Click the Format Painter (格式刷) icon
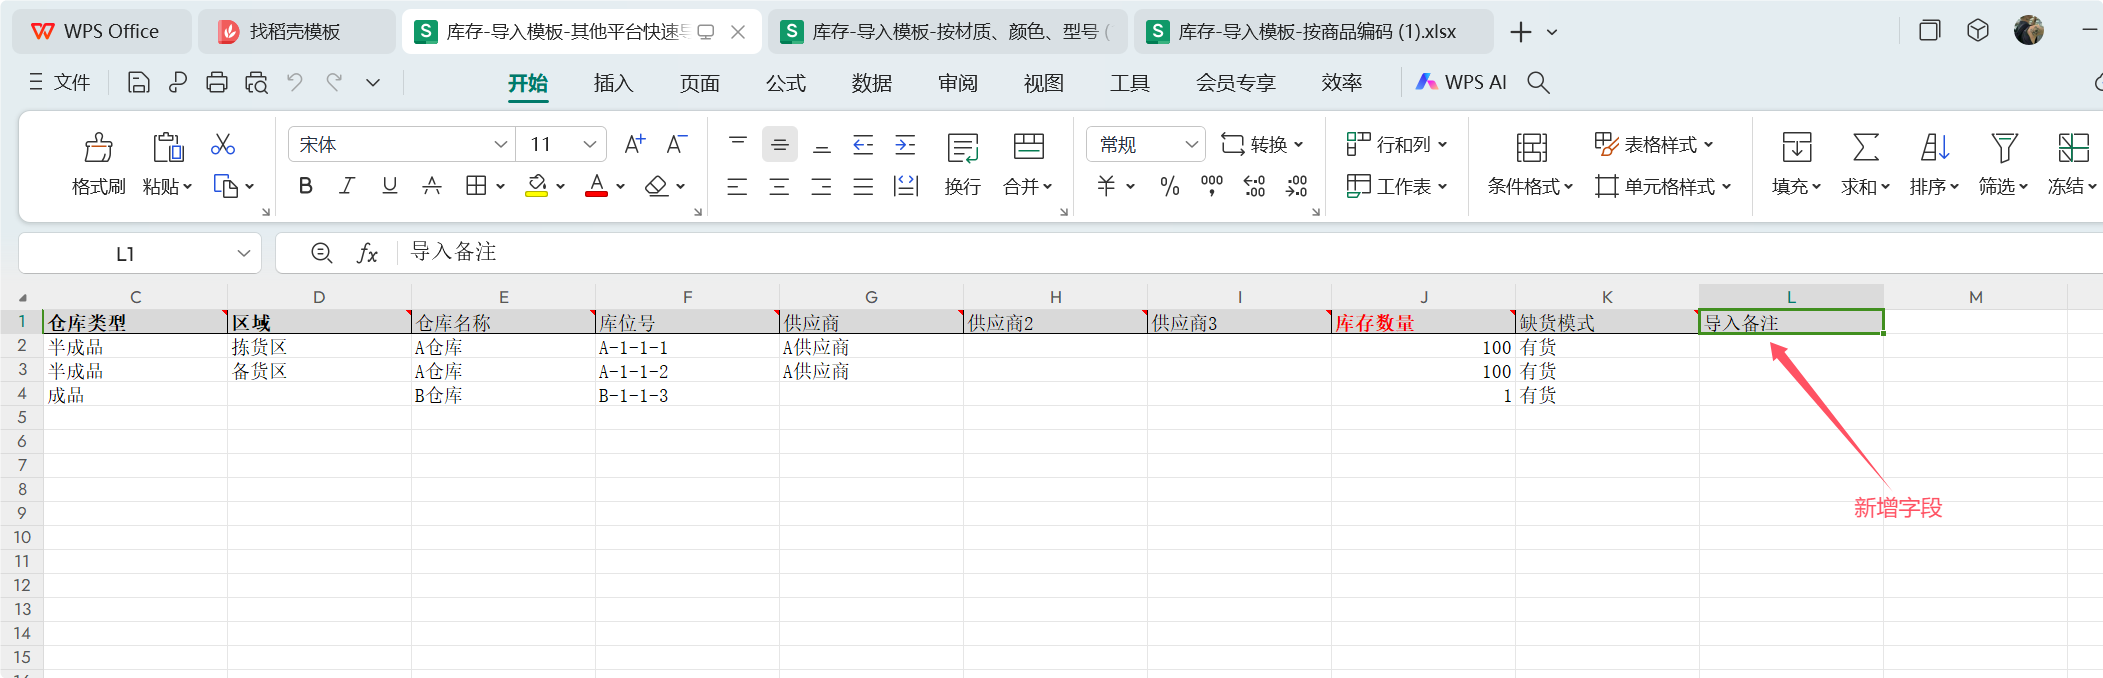Viewport: 2103px width, 678px height. pyautogui.click(x=98, y=148)
